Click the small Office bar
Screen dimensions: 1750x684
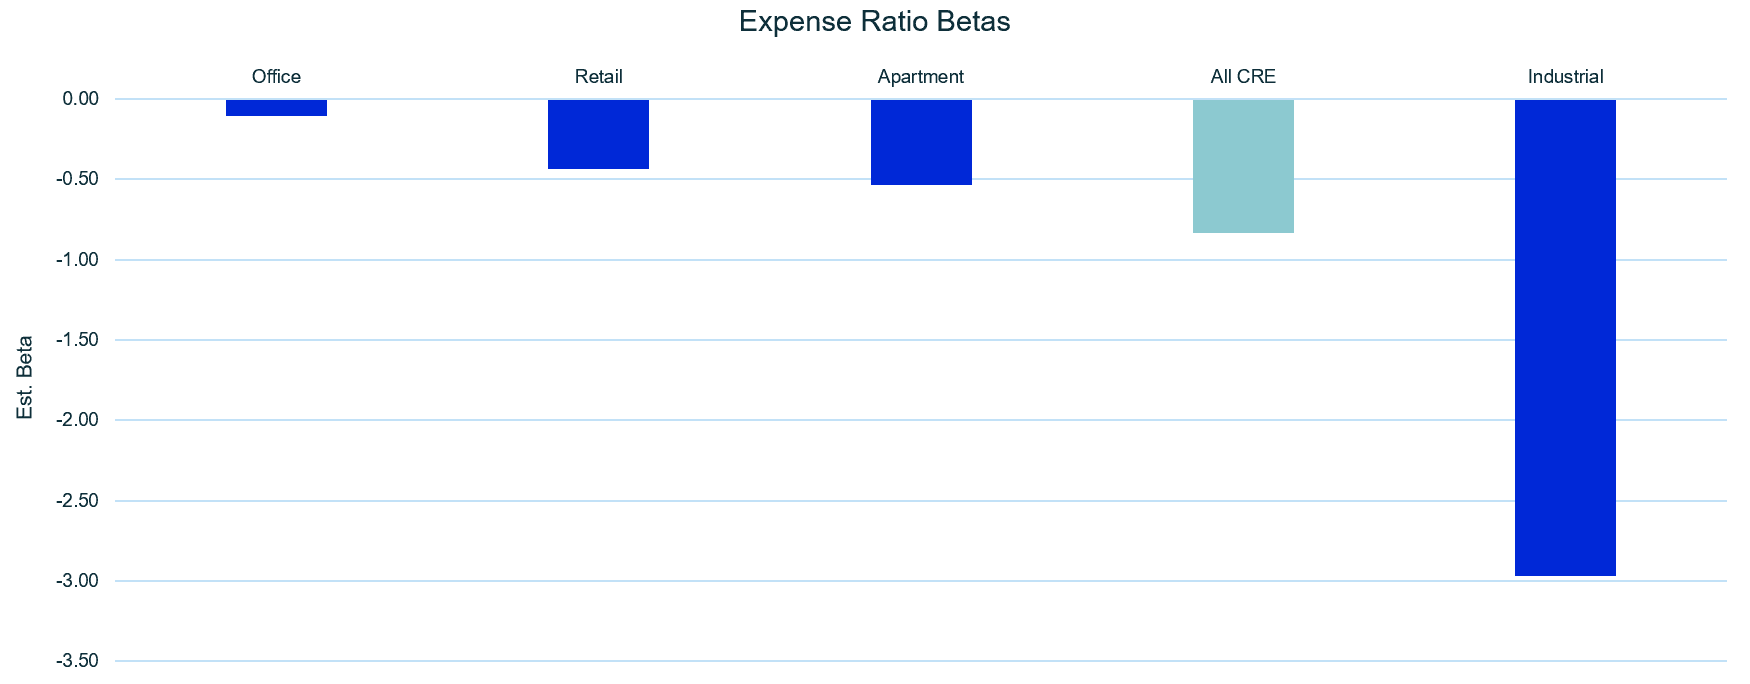276,108
